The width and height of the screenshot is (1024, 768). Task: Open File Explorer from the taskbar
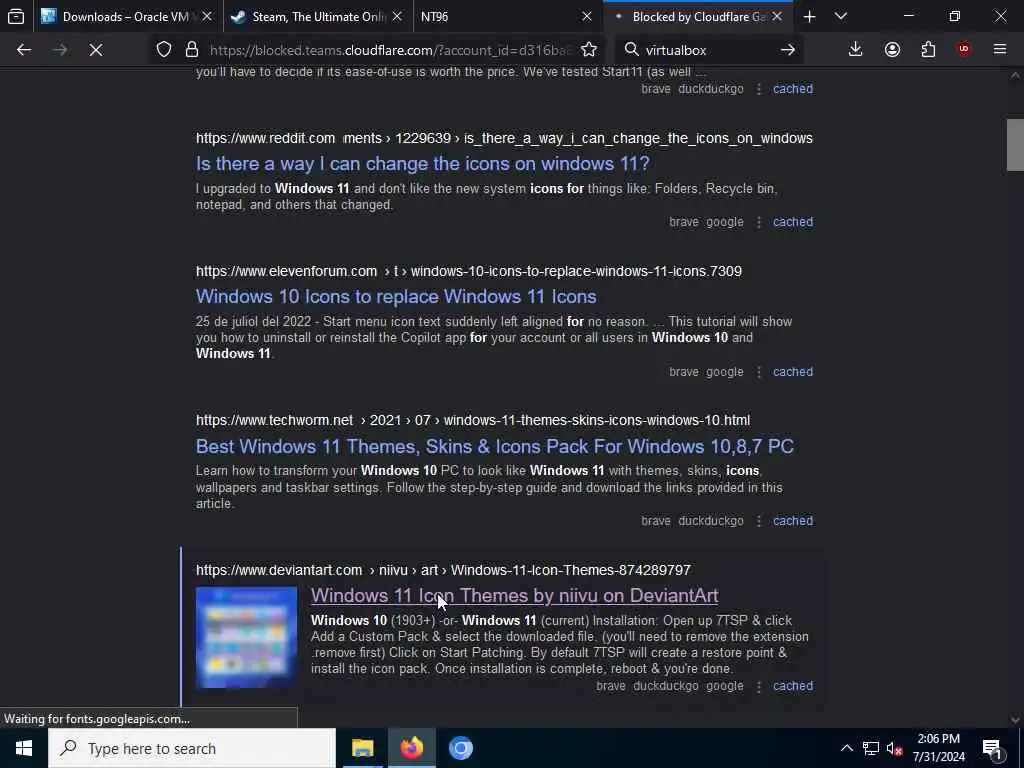(362, 748)
